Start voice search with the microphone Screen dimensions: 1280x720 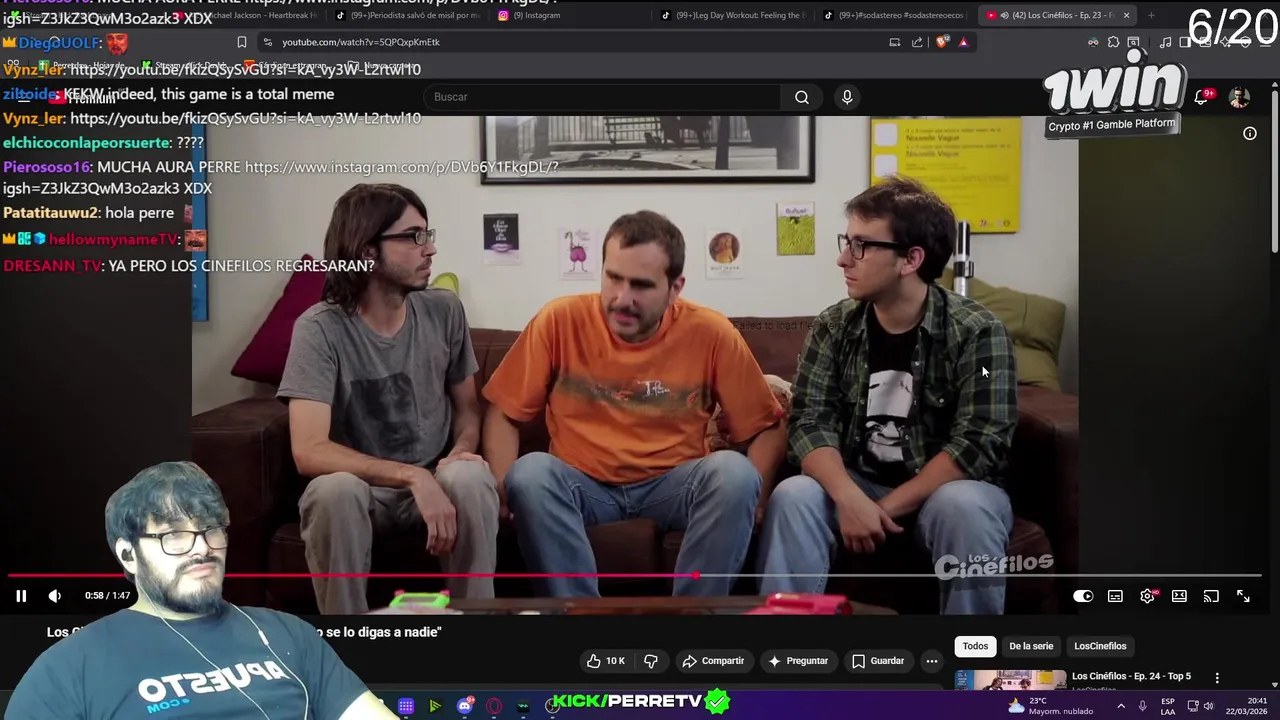pos(847,97)
